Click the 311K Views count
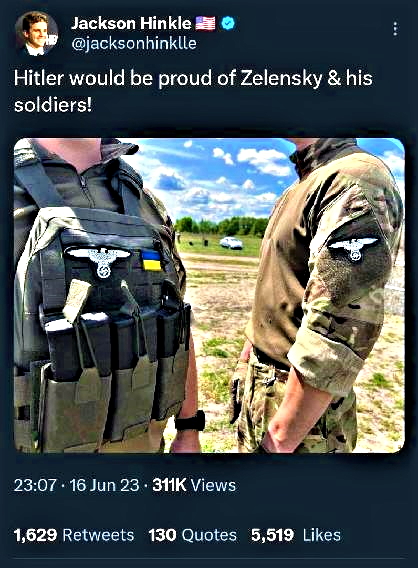This screenshot has width=418, height=568. [x=194, y=485]
